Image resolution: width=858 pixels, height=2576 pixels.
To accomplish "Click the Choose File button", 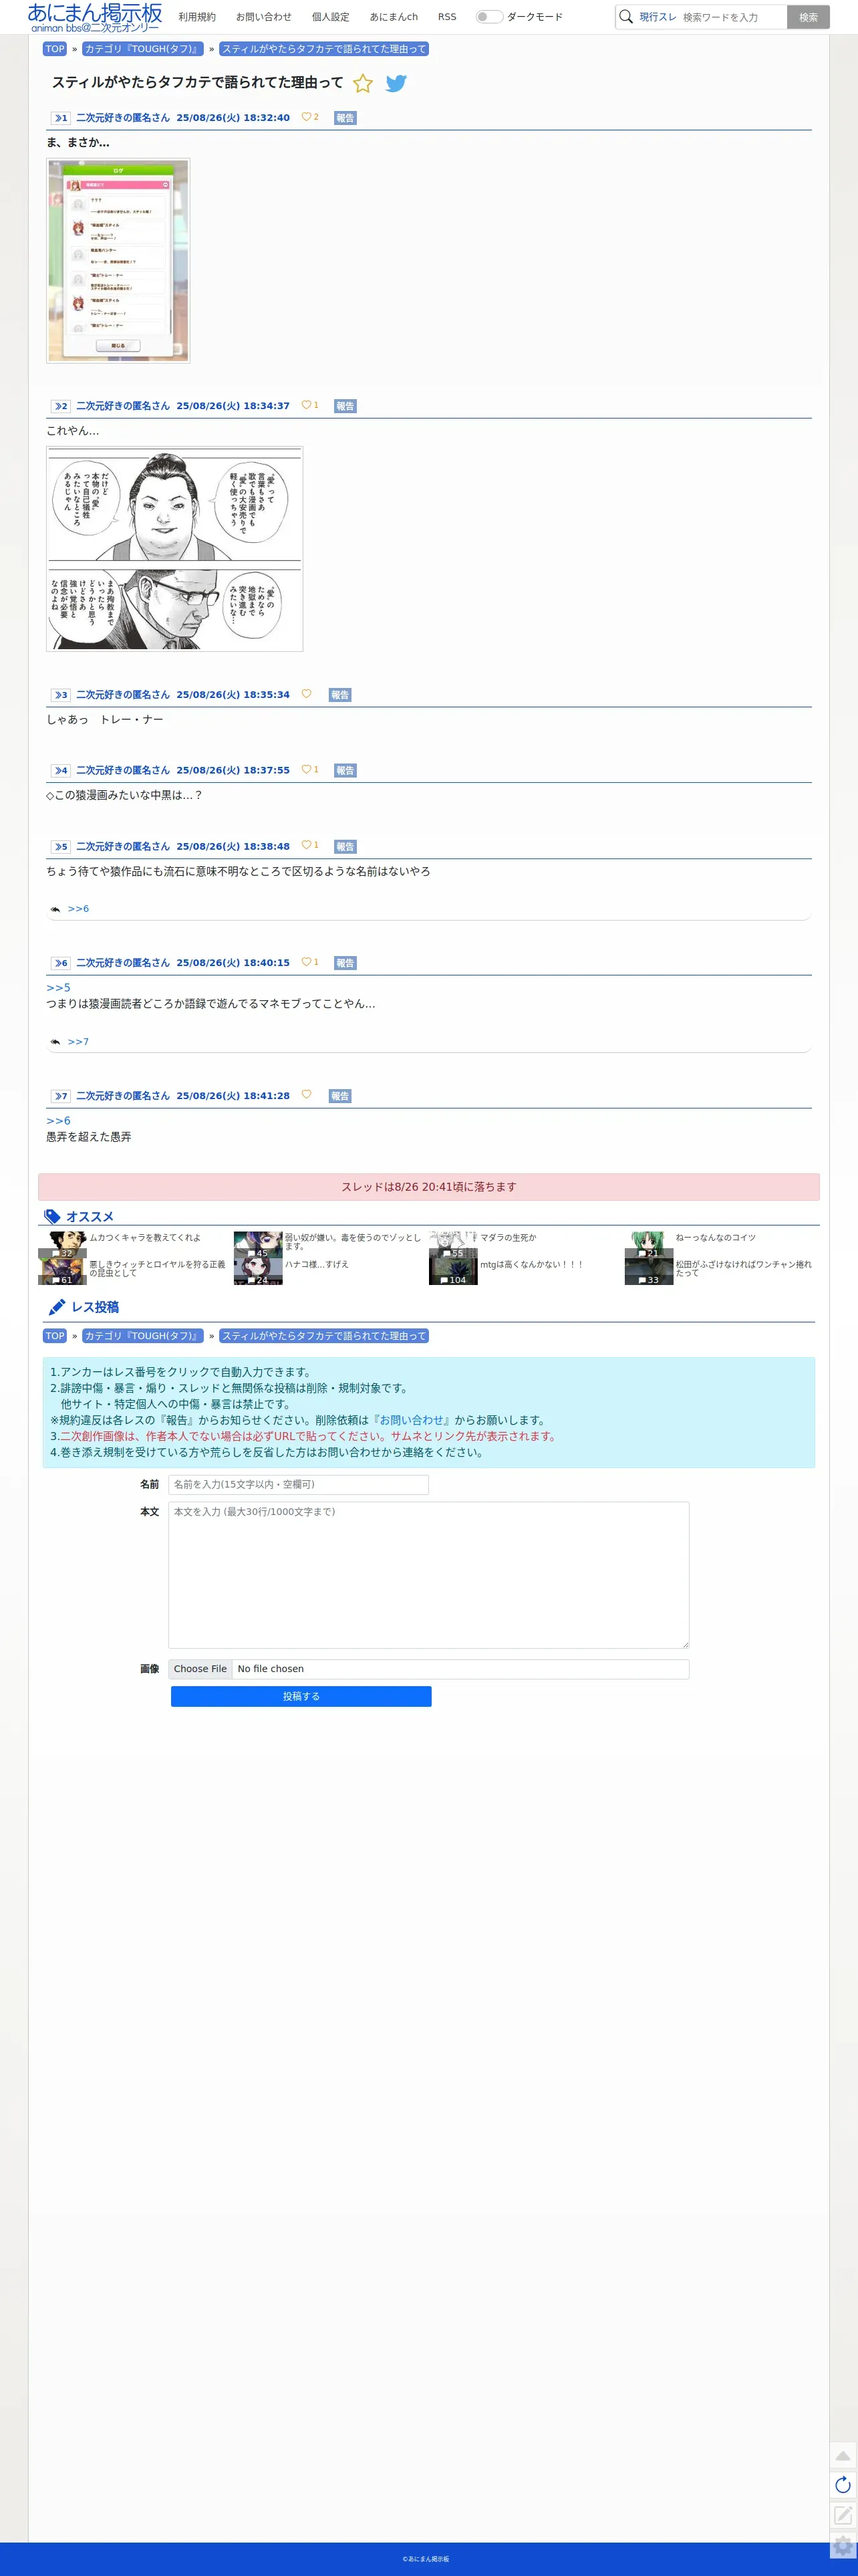I will click(200, 1669).
